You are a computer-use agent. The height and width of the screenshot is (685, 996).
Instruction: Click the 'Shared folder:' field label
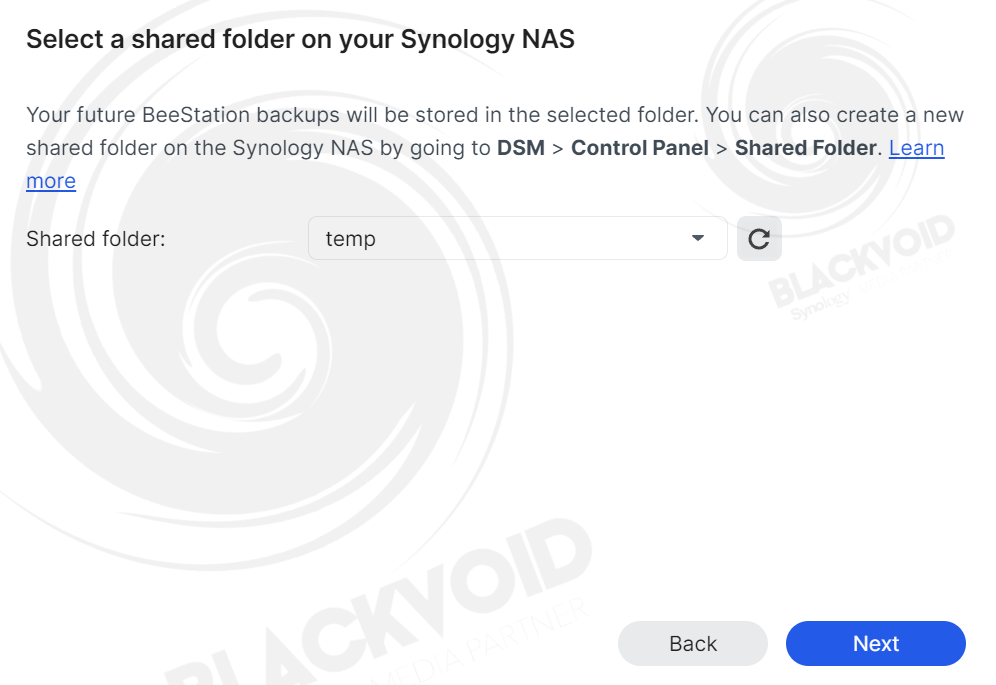pyautogui.click(x=96, y=239)
